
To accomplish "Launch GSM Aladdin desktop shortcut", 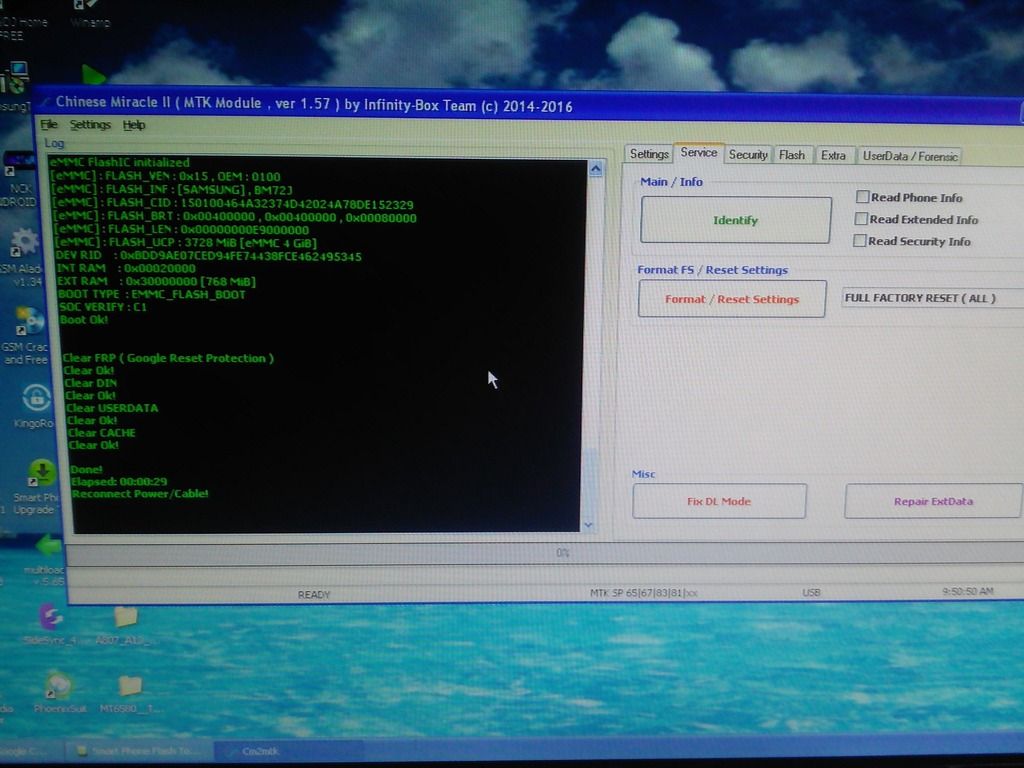I will [x=24, y=243].
